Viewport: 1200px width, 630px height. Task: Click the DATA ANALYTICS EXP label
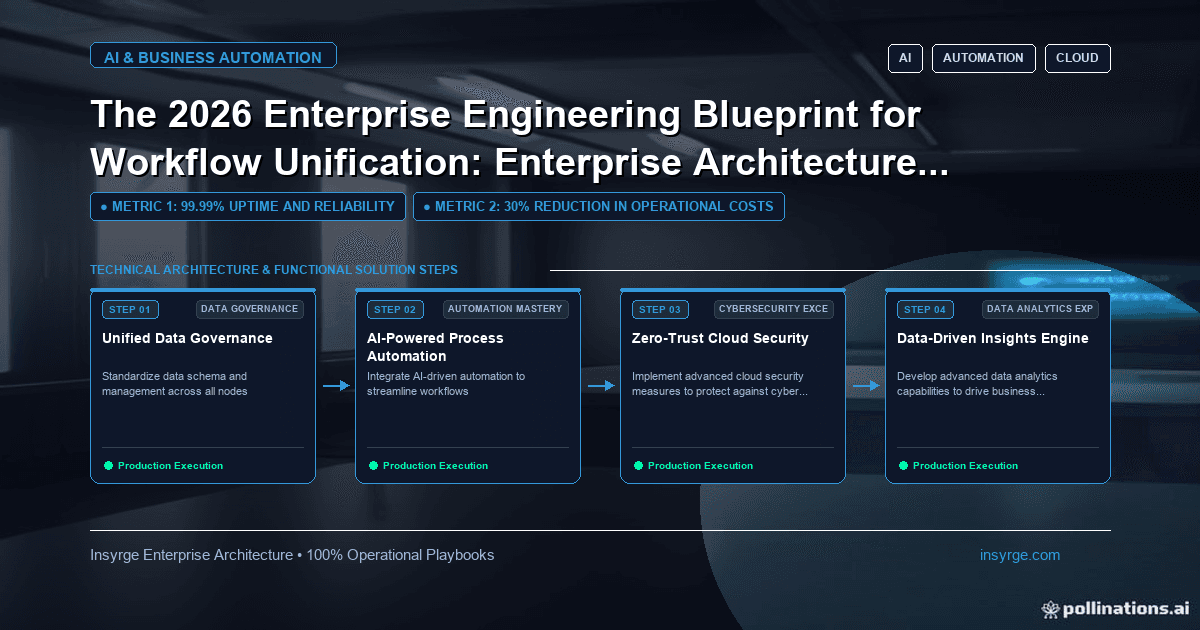point(1040,309)
